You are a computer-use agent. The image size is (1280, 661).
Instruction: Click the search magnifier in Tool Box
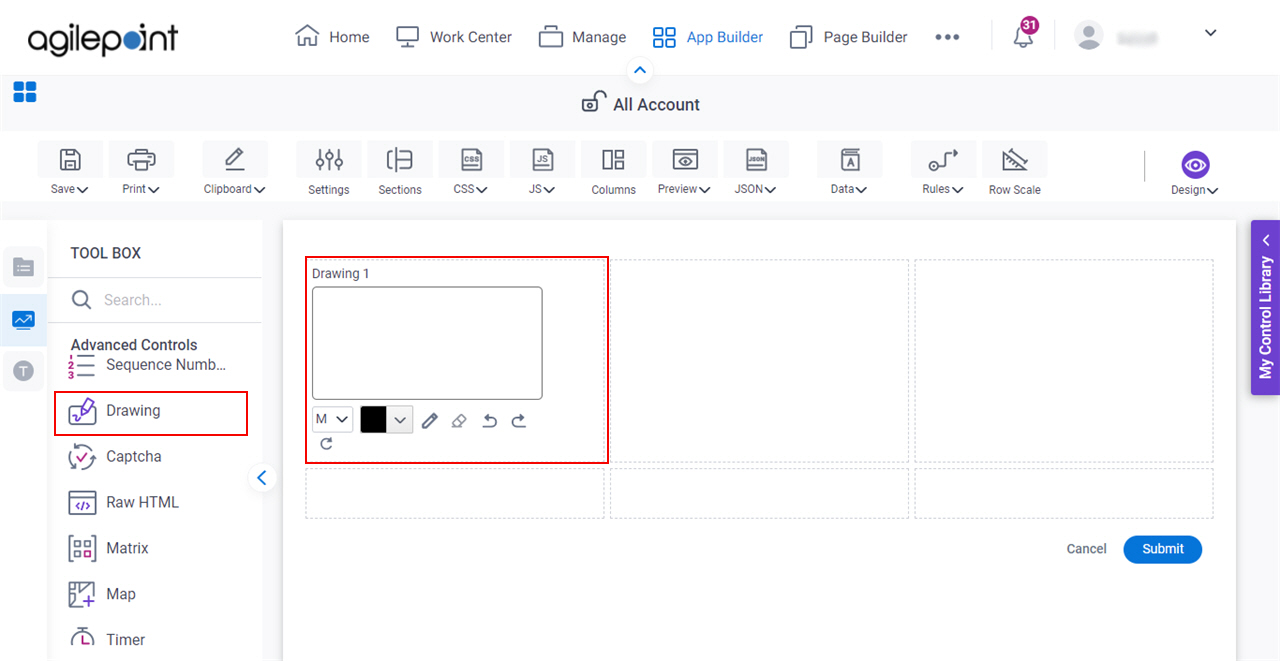(82, 299)
